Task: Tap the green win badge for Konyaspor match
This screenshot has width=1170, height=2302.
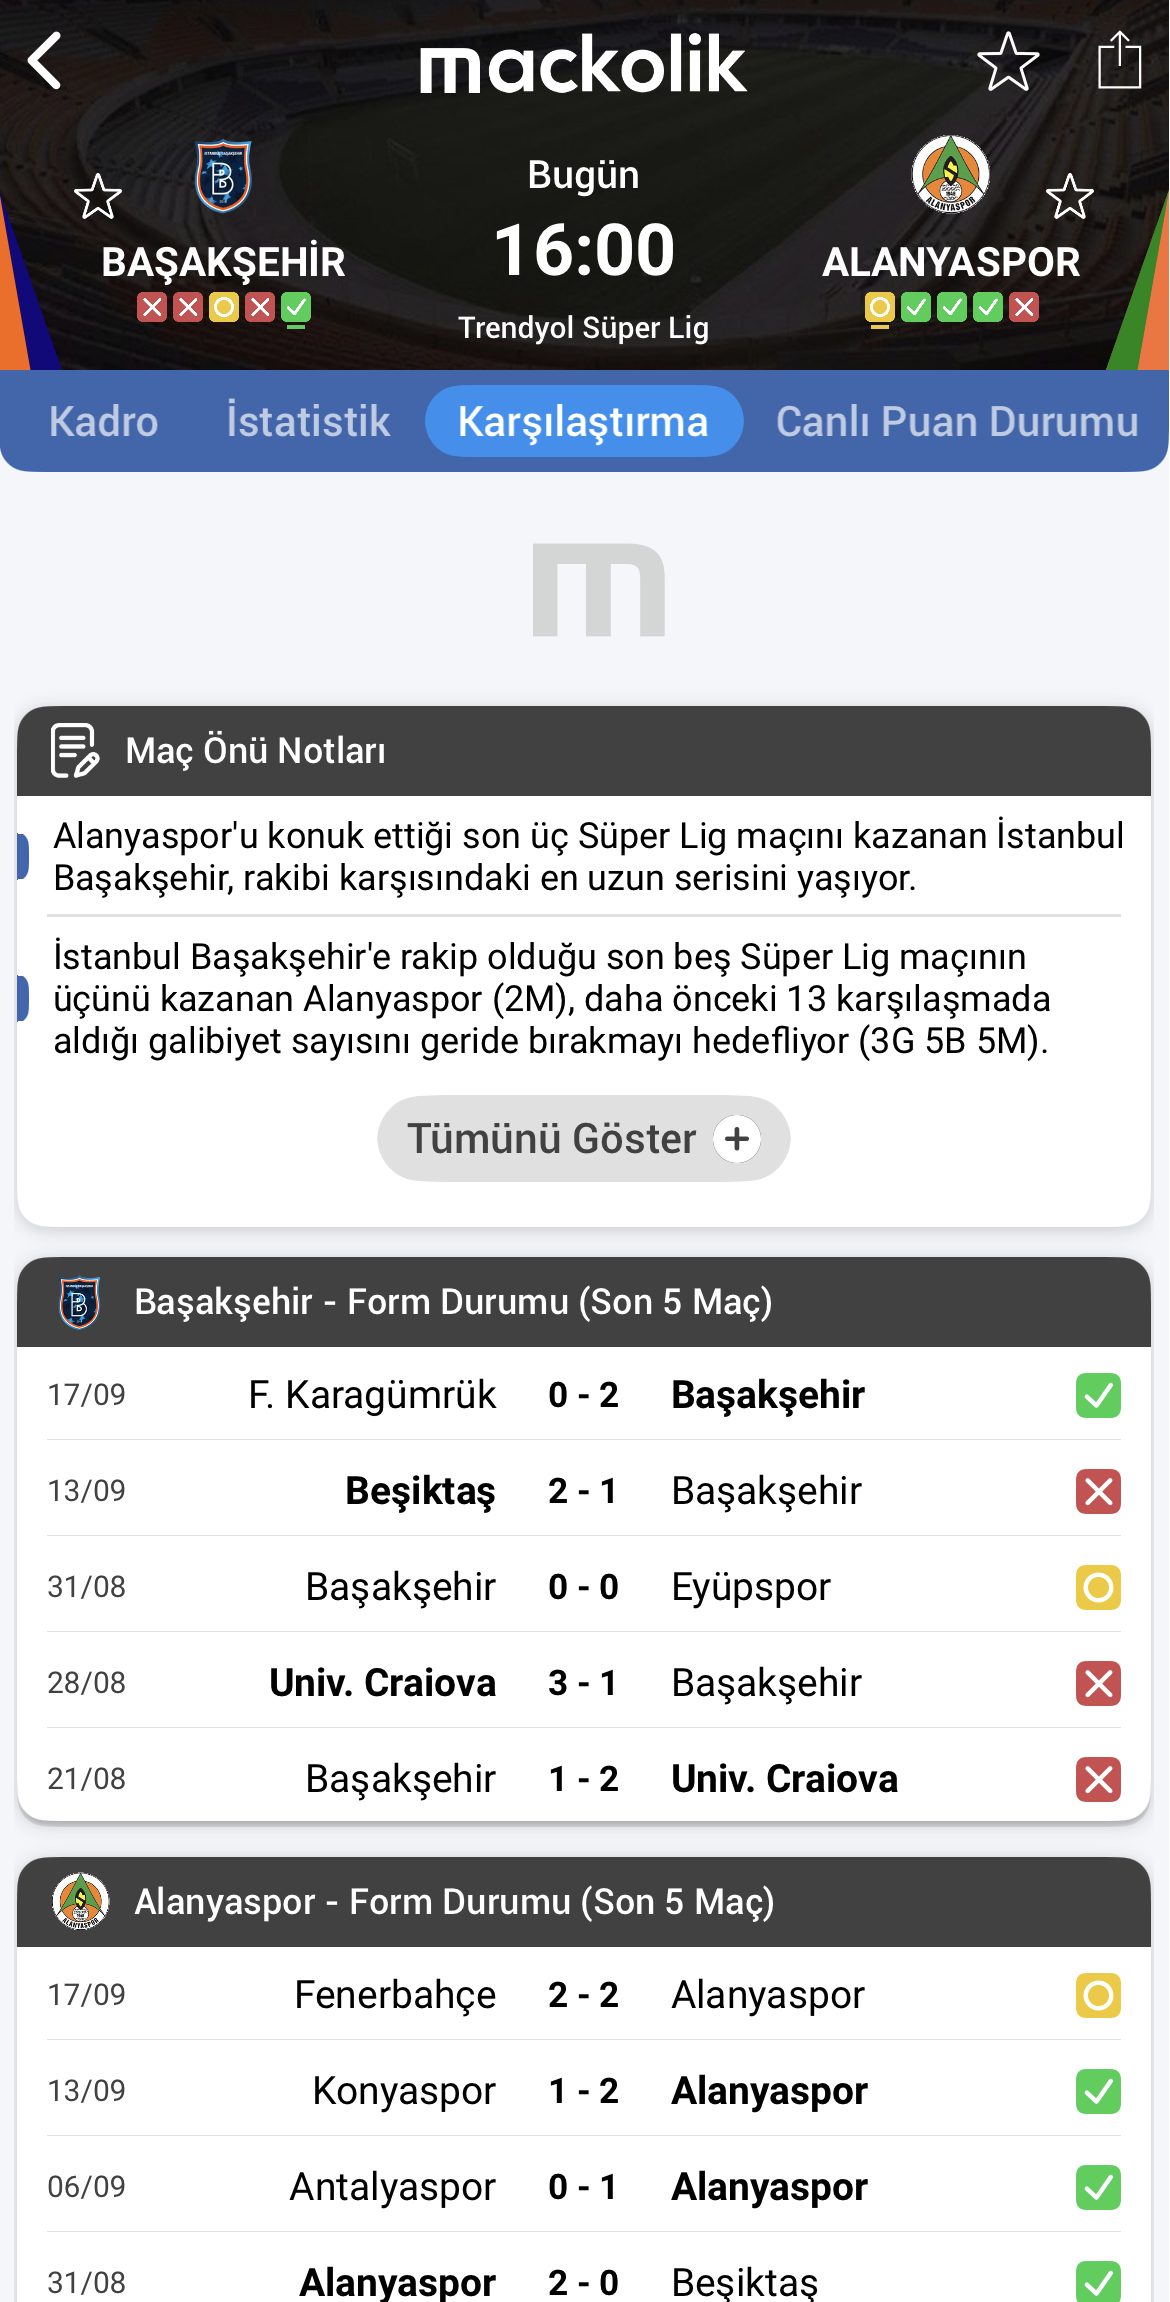Action: 1098,2091
